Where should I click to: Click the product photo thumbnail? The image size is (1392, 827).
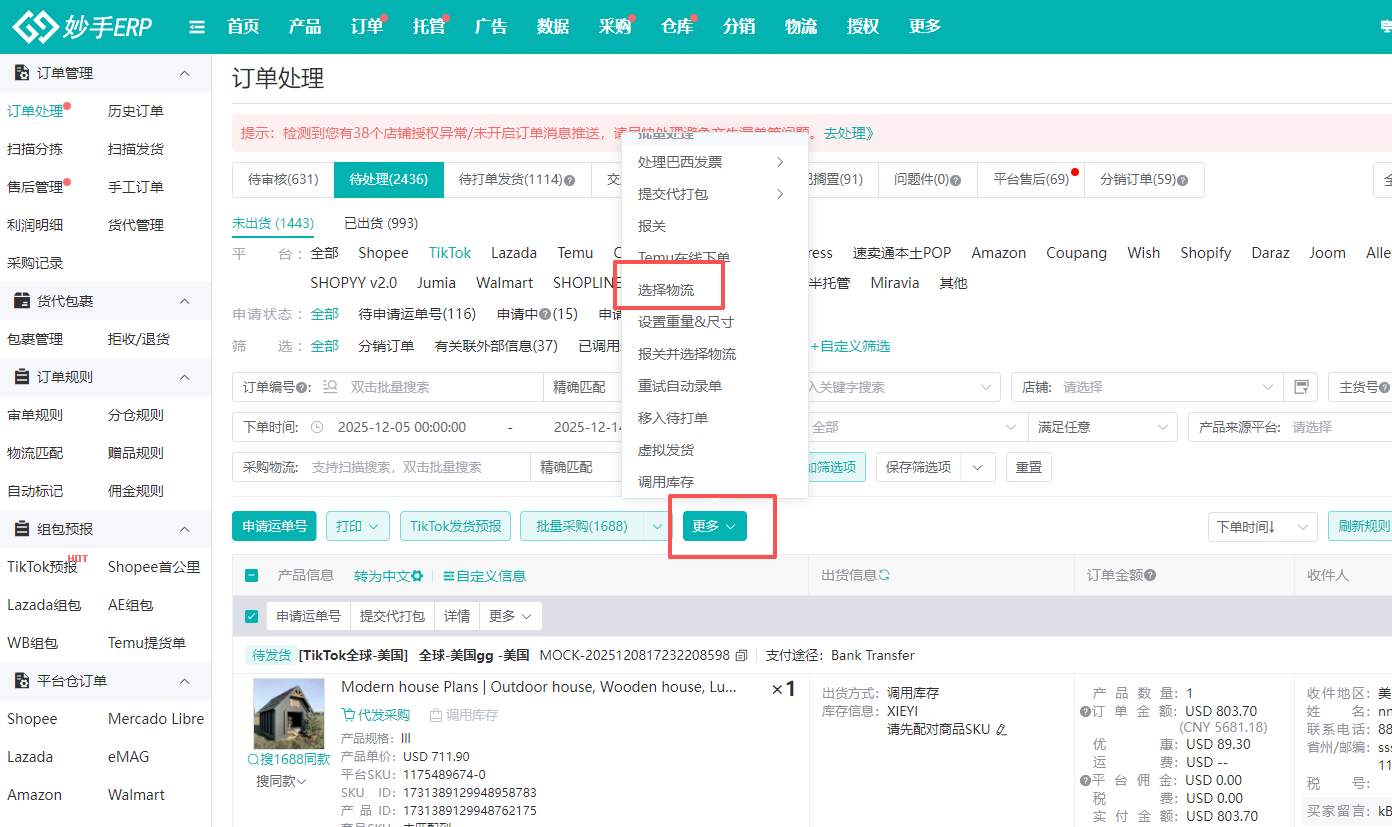click(x=289, y=713)
